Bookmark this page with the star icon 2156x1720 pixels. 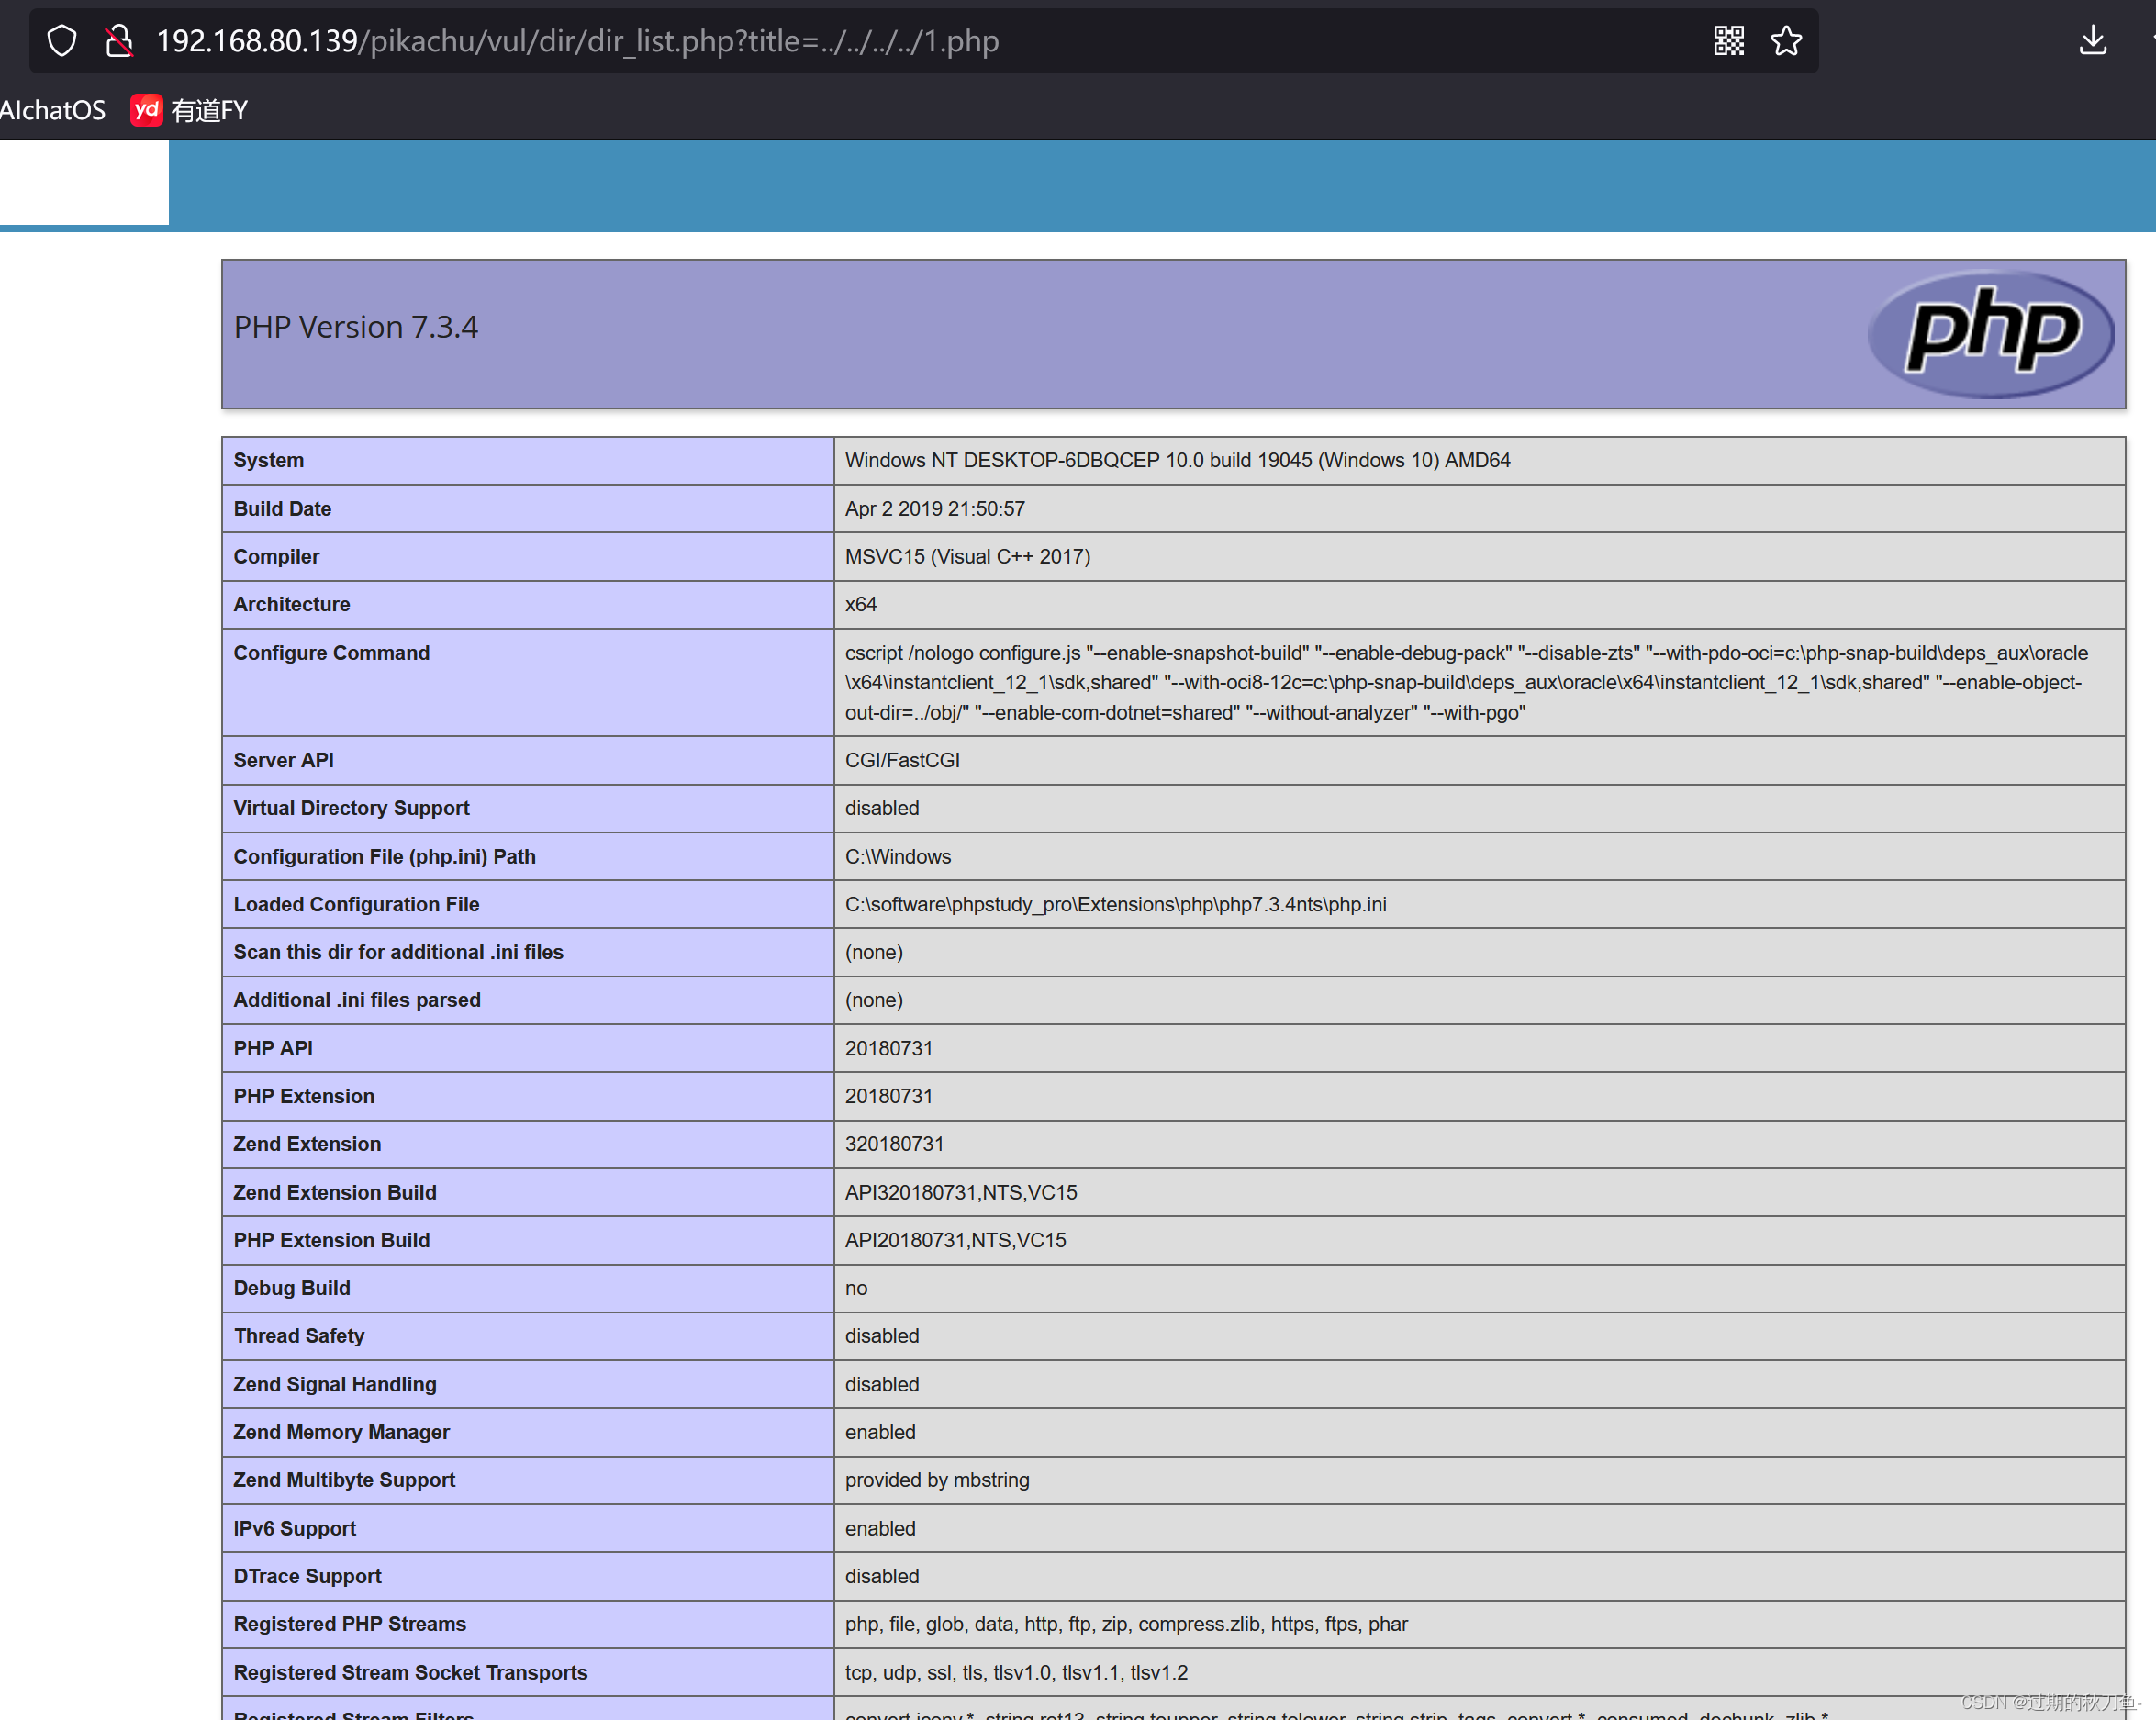pos(1786,41)
